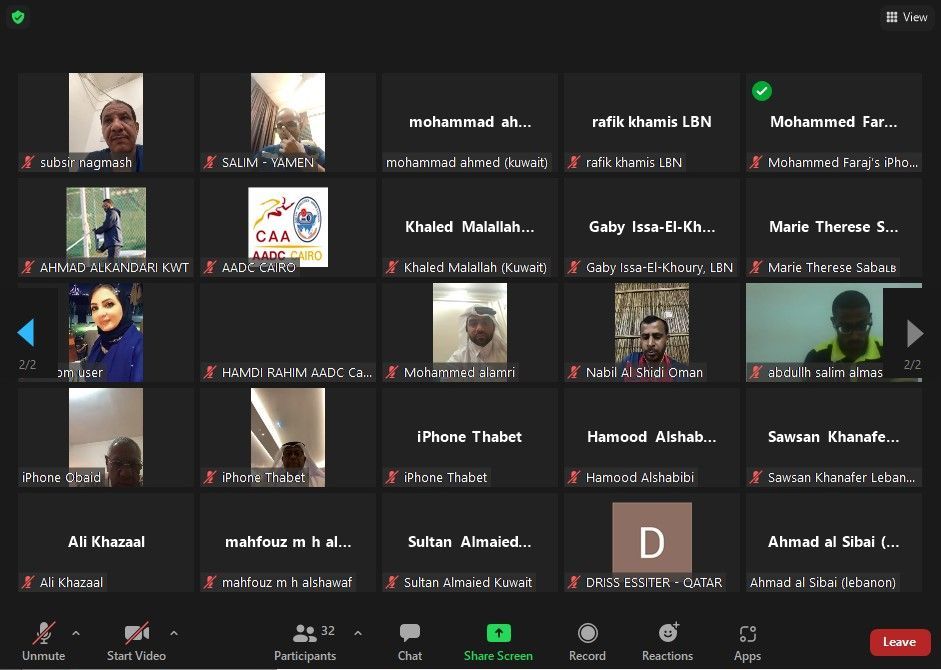Open the Participants list

[305, 641]
